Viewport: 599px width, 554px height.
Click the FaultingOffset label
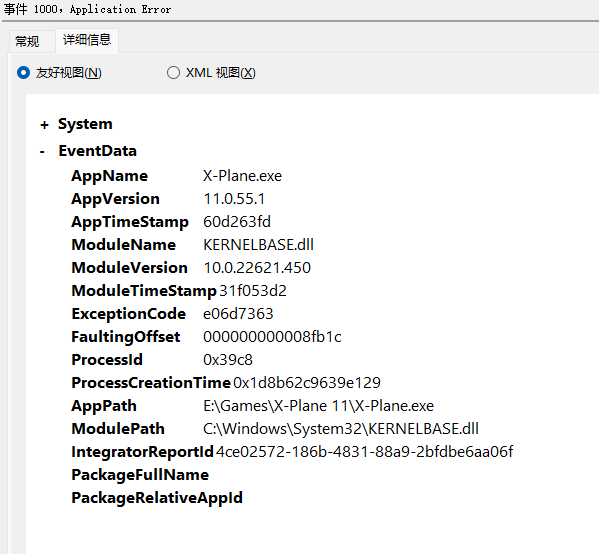[x=126, y=337]
